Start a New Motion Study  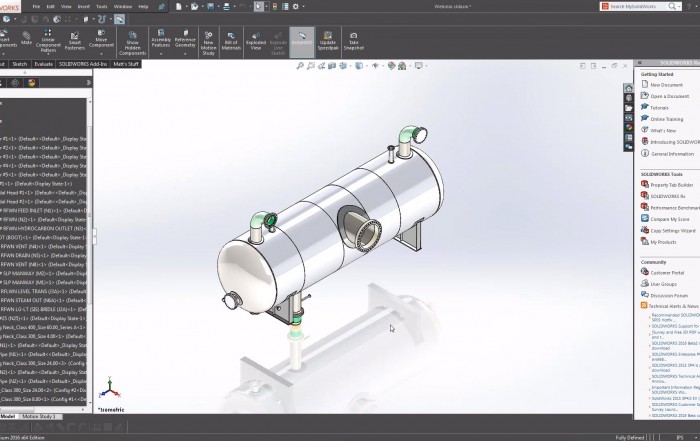tap(208, 40)
